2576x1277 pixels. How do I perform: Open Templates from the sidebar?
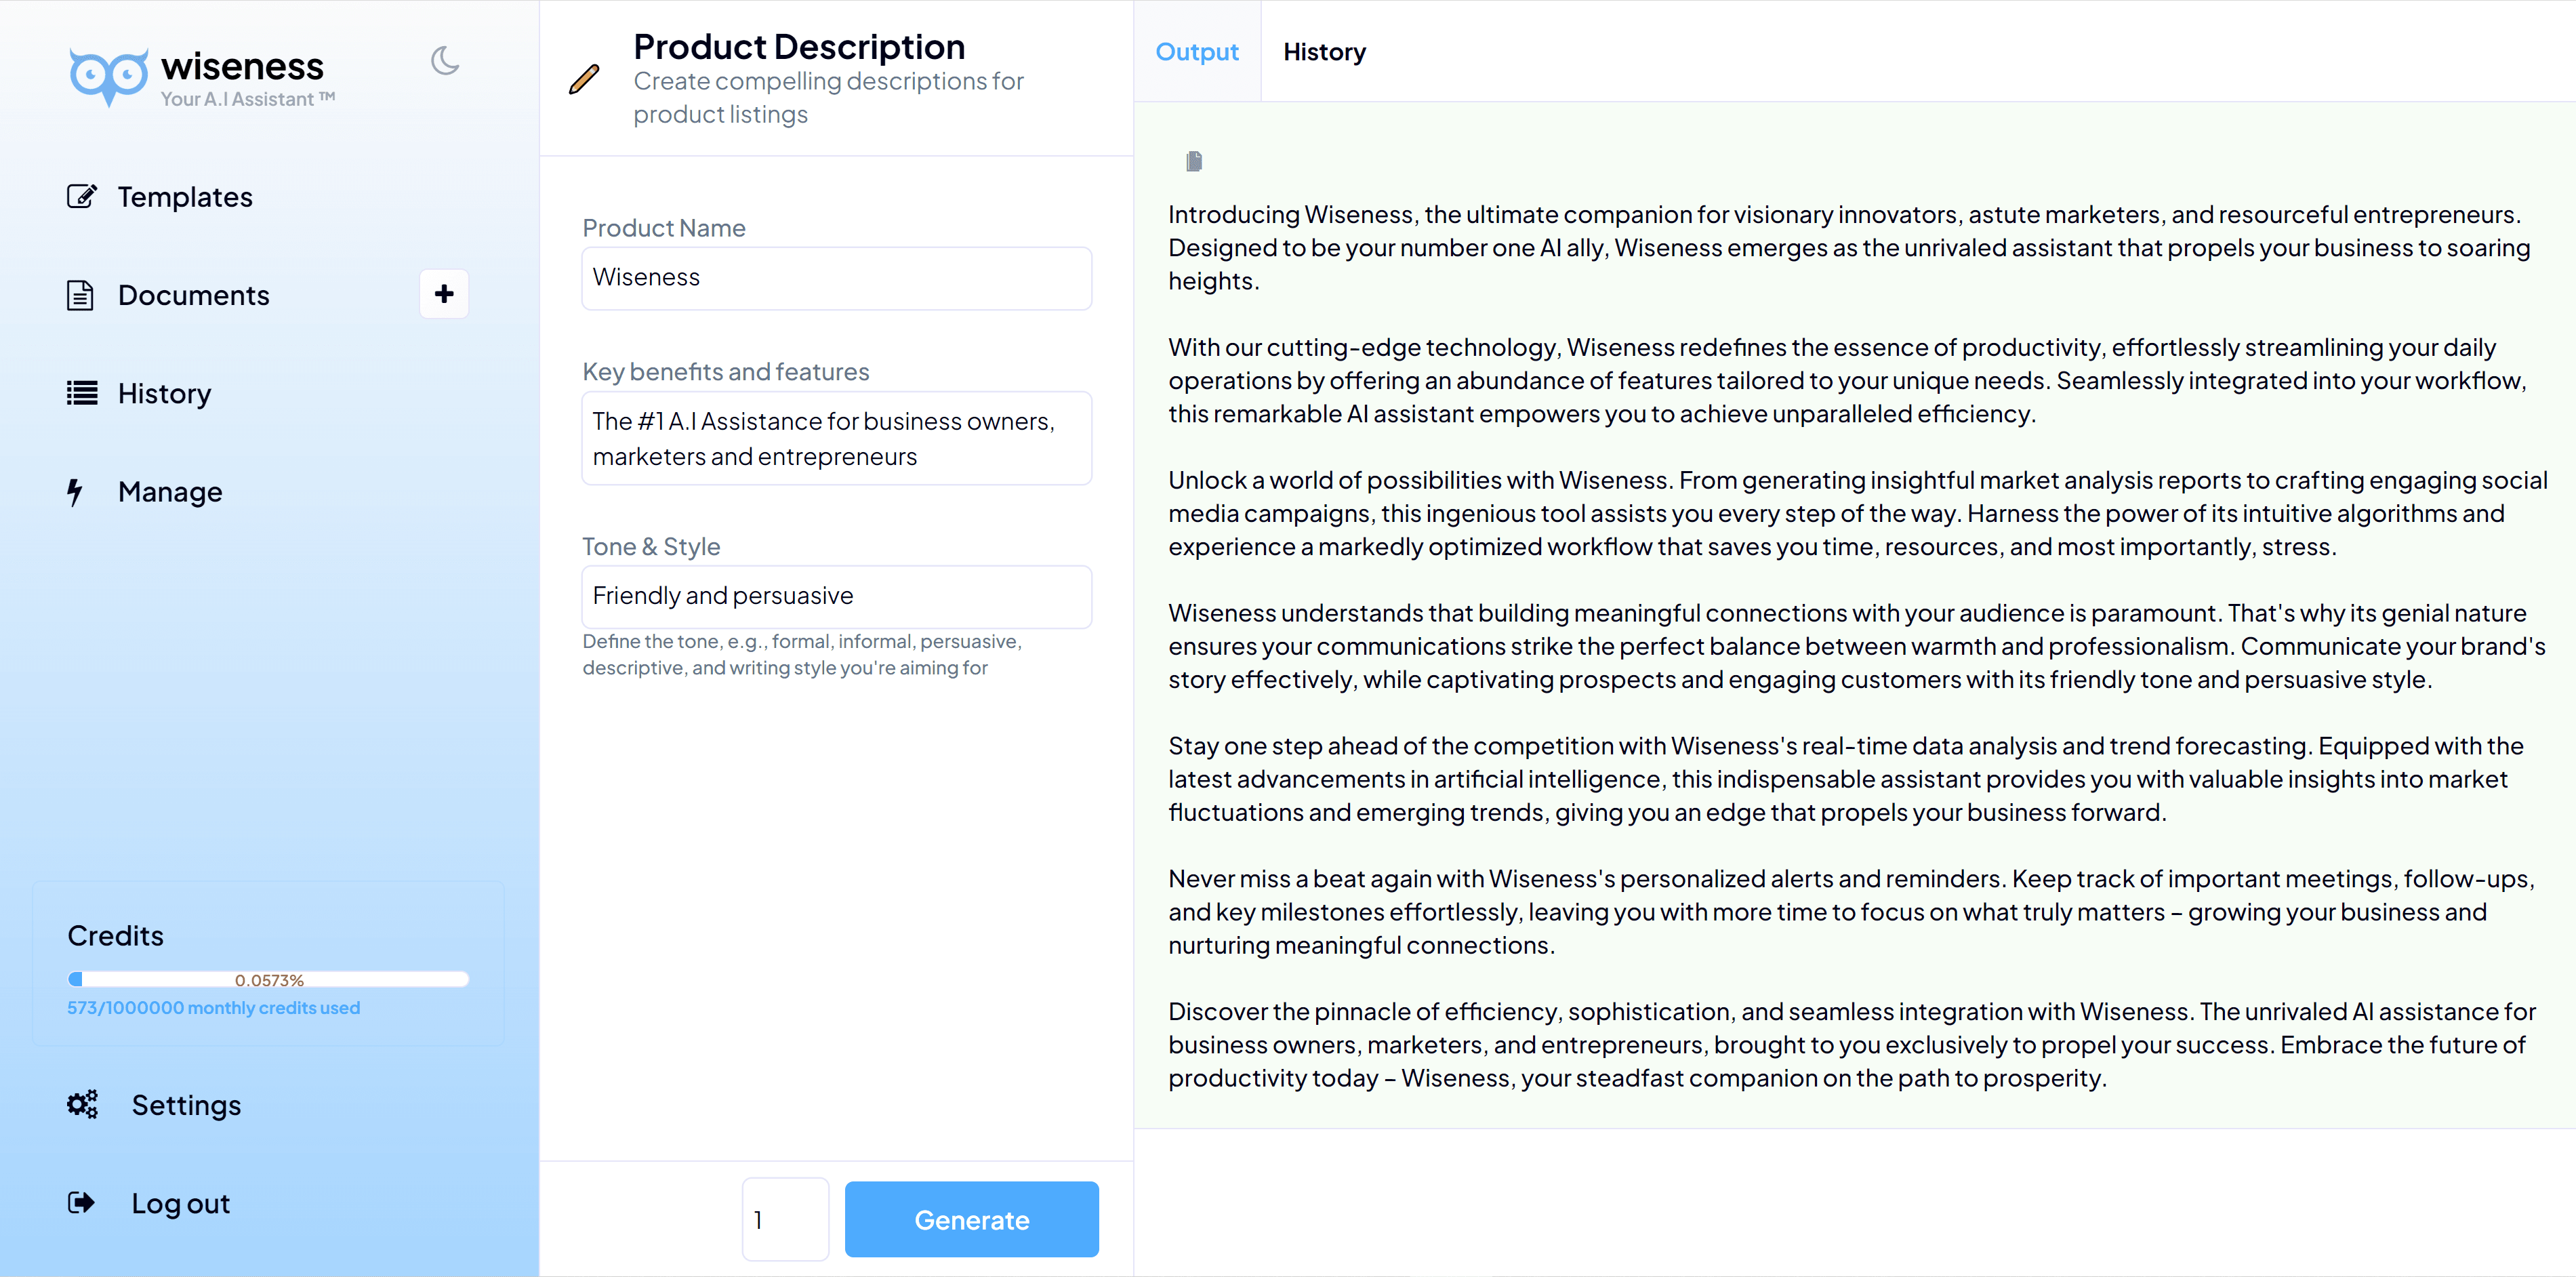click(x=184, y=197)
